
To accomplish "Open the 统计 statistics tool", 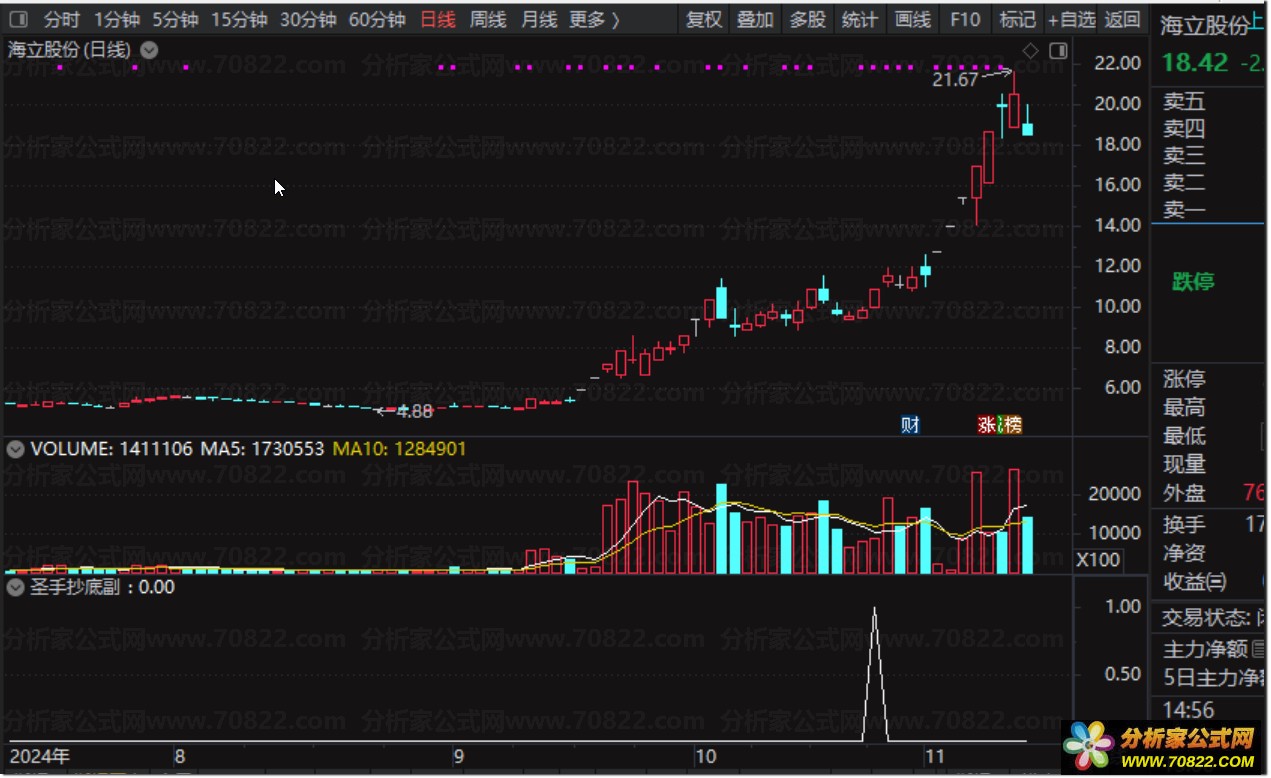I will (859, 19).
